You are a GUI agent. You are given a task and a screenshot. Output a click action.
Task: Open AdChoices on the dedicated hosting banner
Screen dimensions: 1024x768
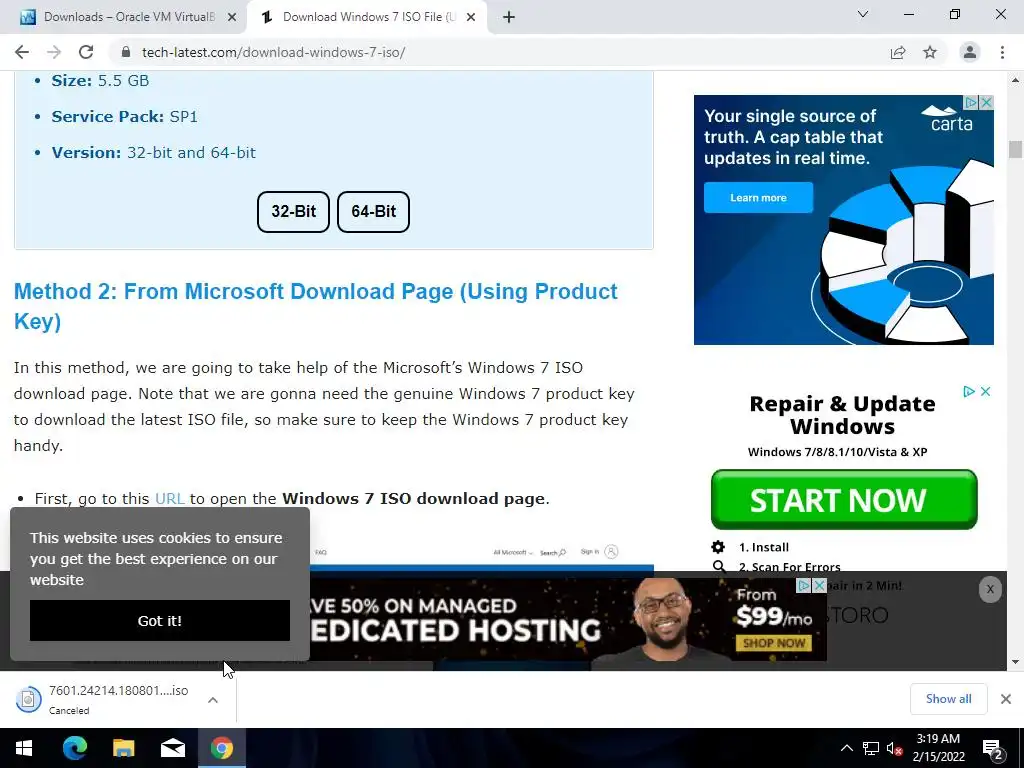[805, 585]
